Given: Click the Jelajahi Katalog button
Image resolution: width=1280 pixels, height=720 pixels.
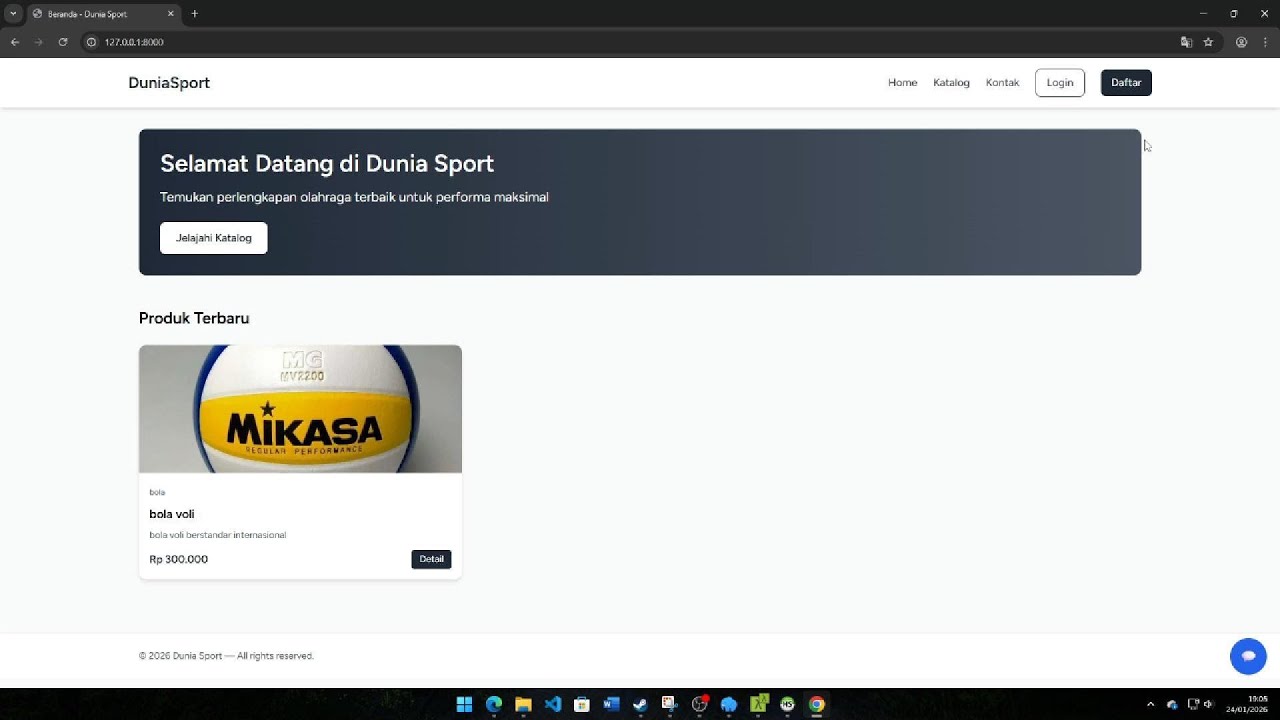Looking at the screenshot, I should [214, 238].
